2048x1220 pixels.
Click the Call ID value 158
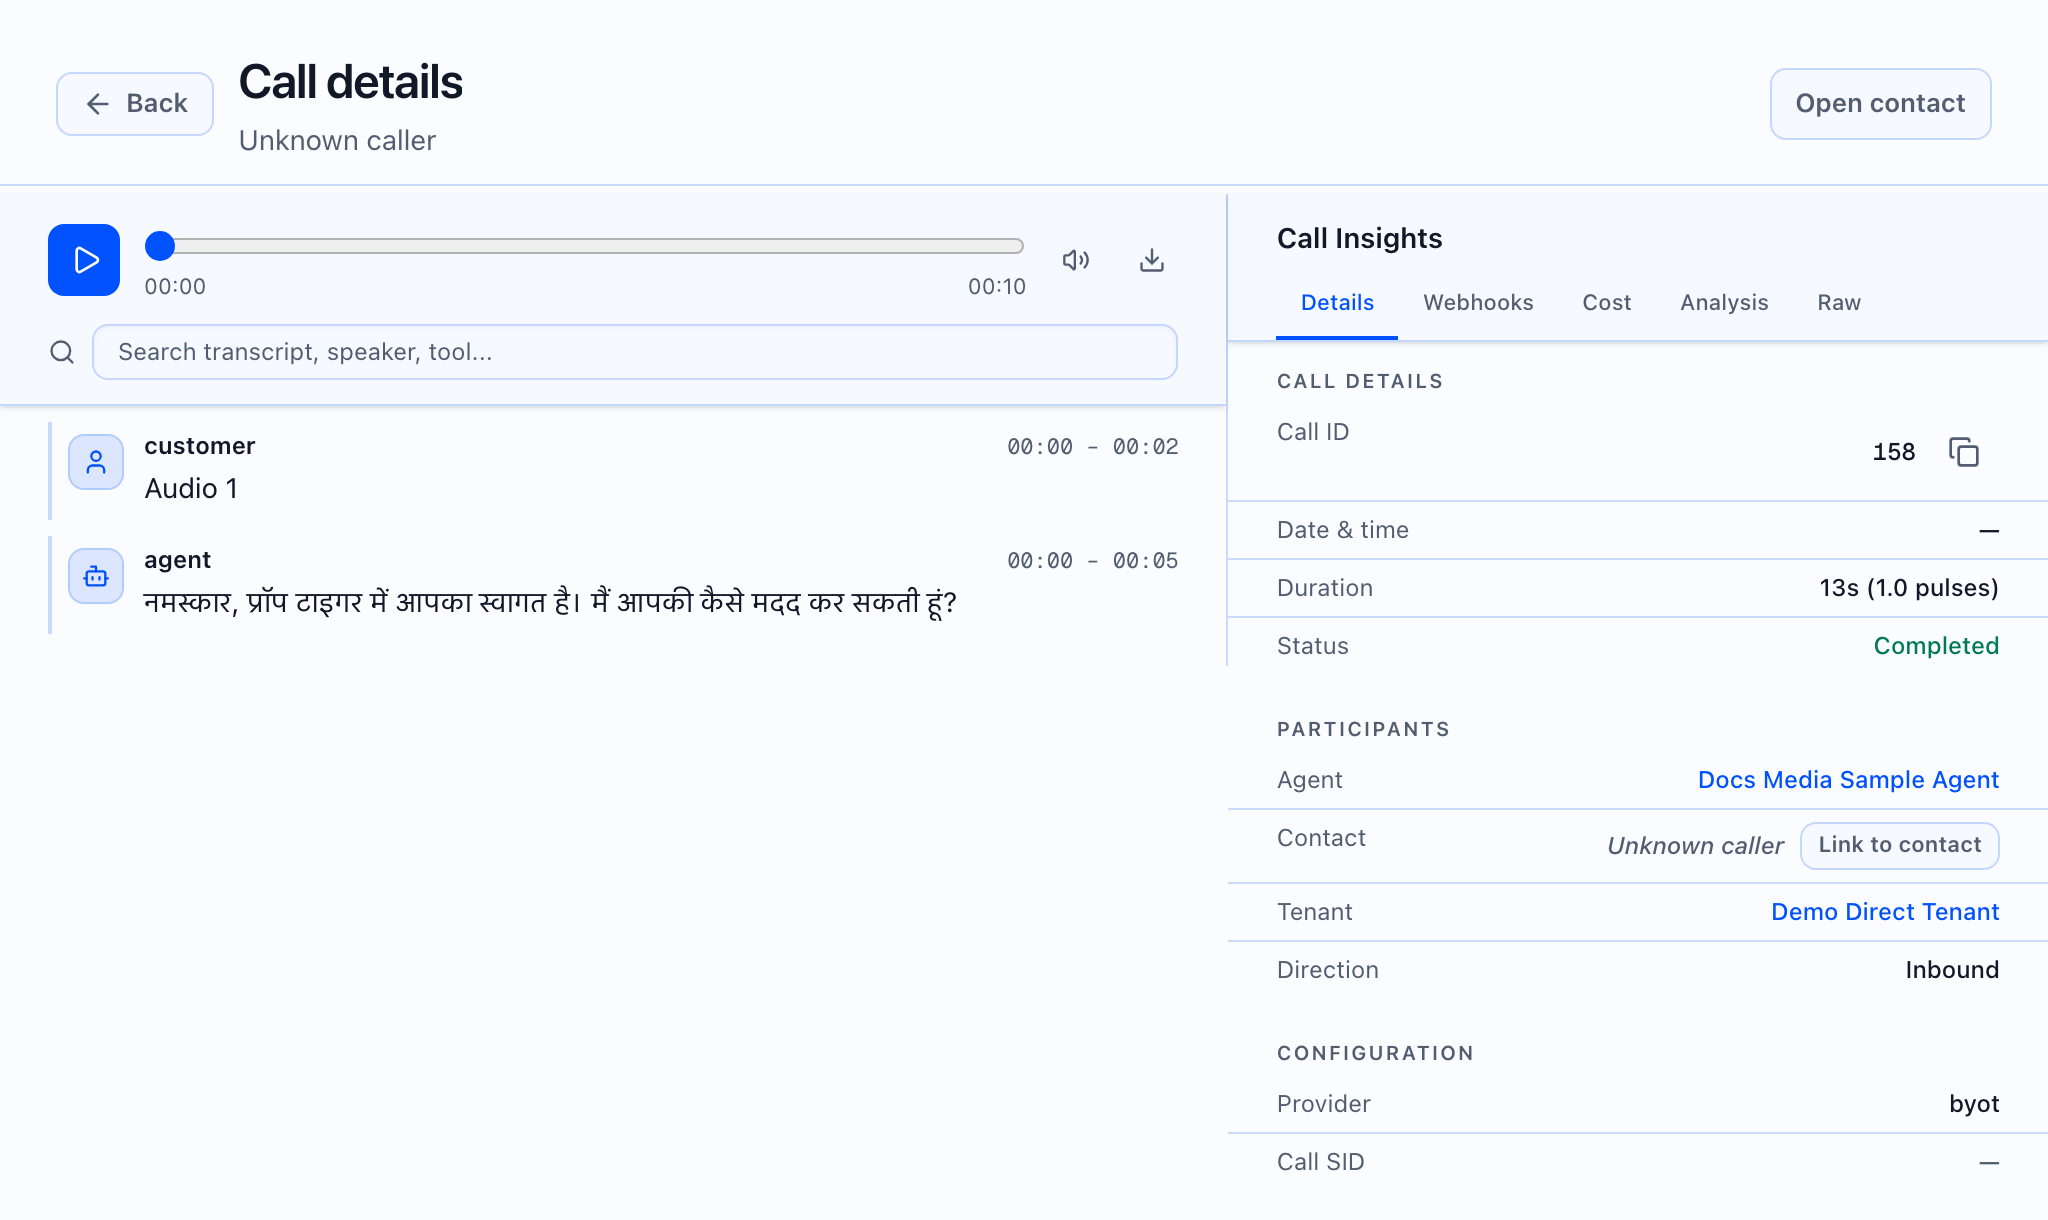tap(1894, 452)
